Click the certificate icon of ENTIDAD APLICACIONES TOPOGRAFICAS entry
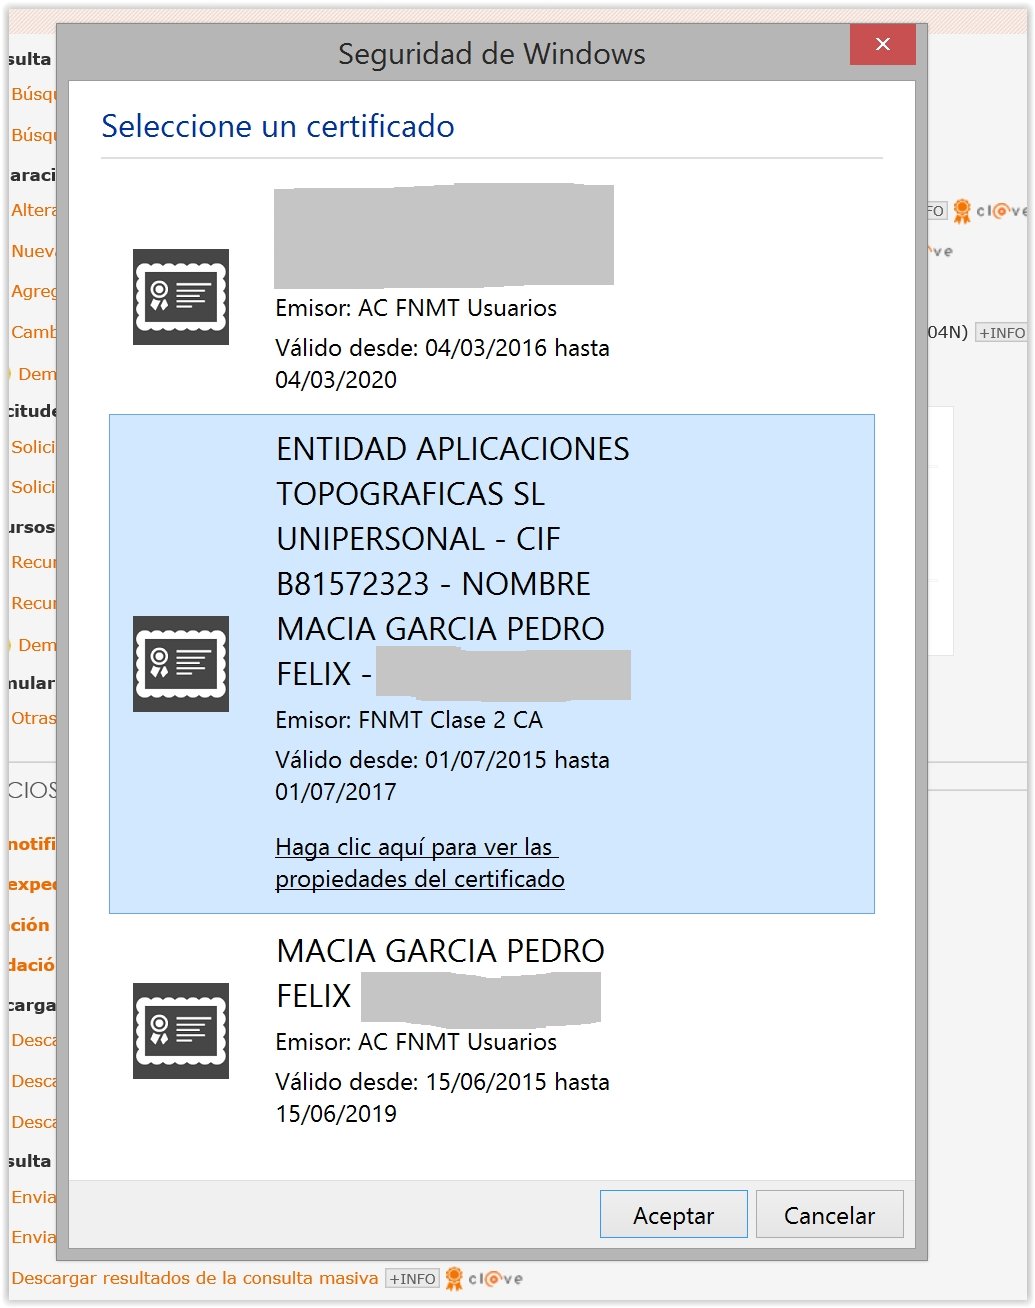 coord(181,664)
